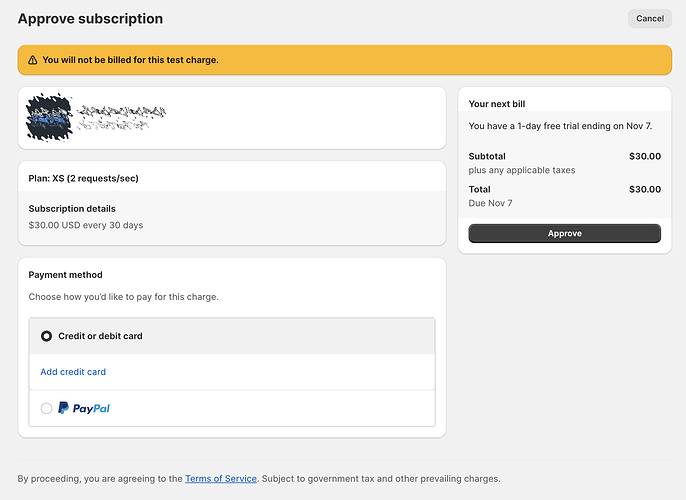
Task: Click the "Plan: XS (2 requests/sec)" heading
Action: click(83, 178)
